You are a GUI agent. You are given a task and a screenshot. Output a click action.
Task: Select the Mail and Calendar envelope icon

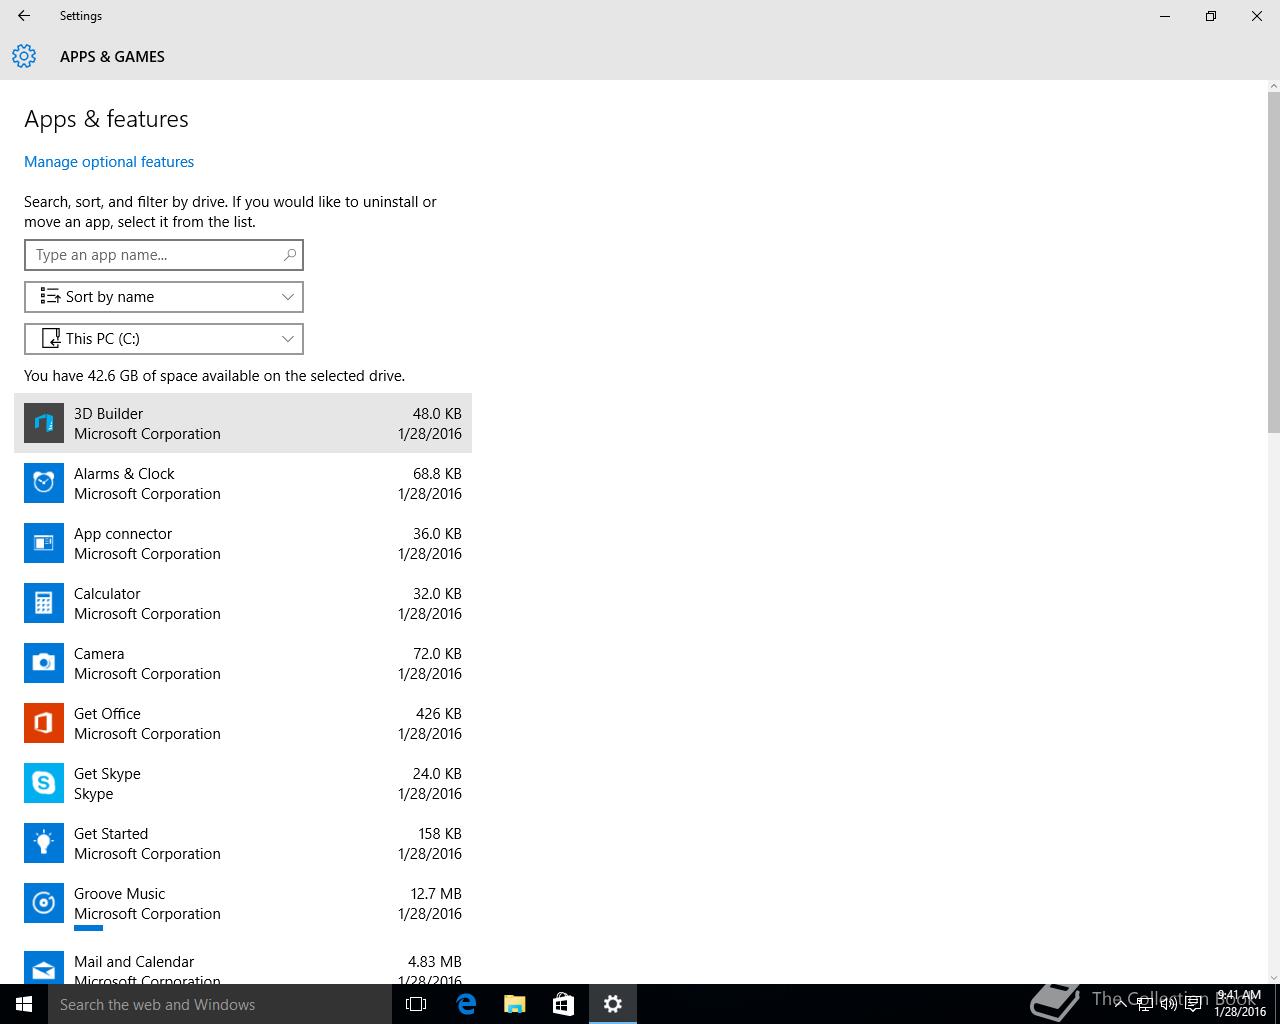pyautogui.click(x=44, y=967)
